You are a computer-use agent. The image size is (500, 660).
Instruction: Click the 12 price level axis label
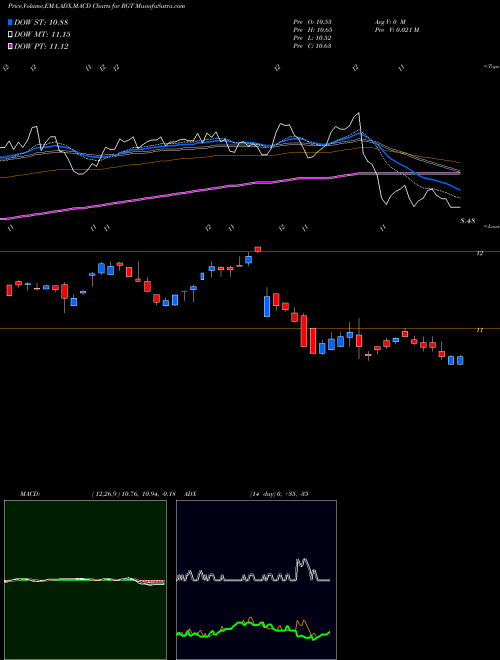479,253
